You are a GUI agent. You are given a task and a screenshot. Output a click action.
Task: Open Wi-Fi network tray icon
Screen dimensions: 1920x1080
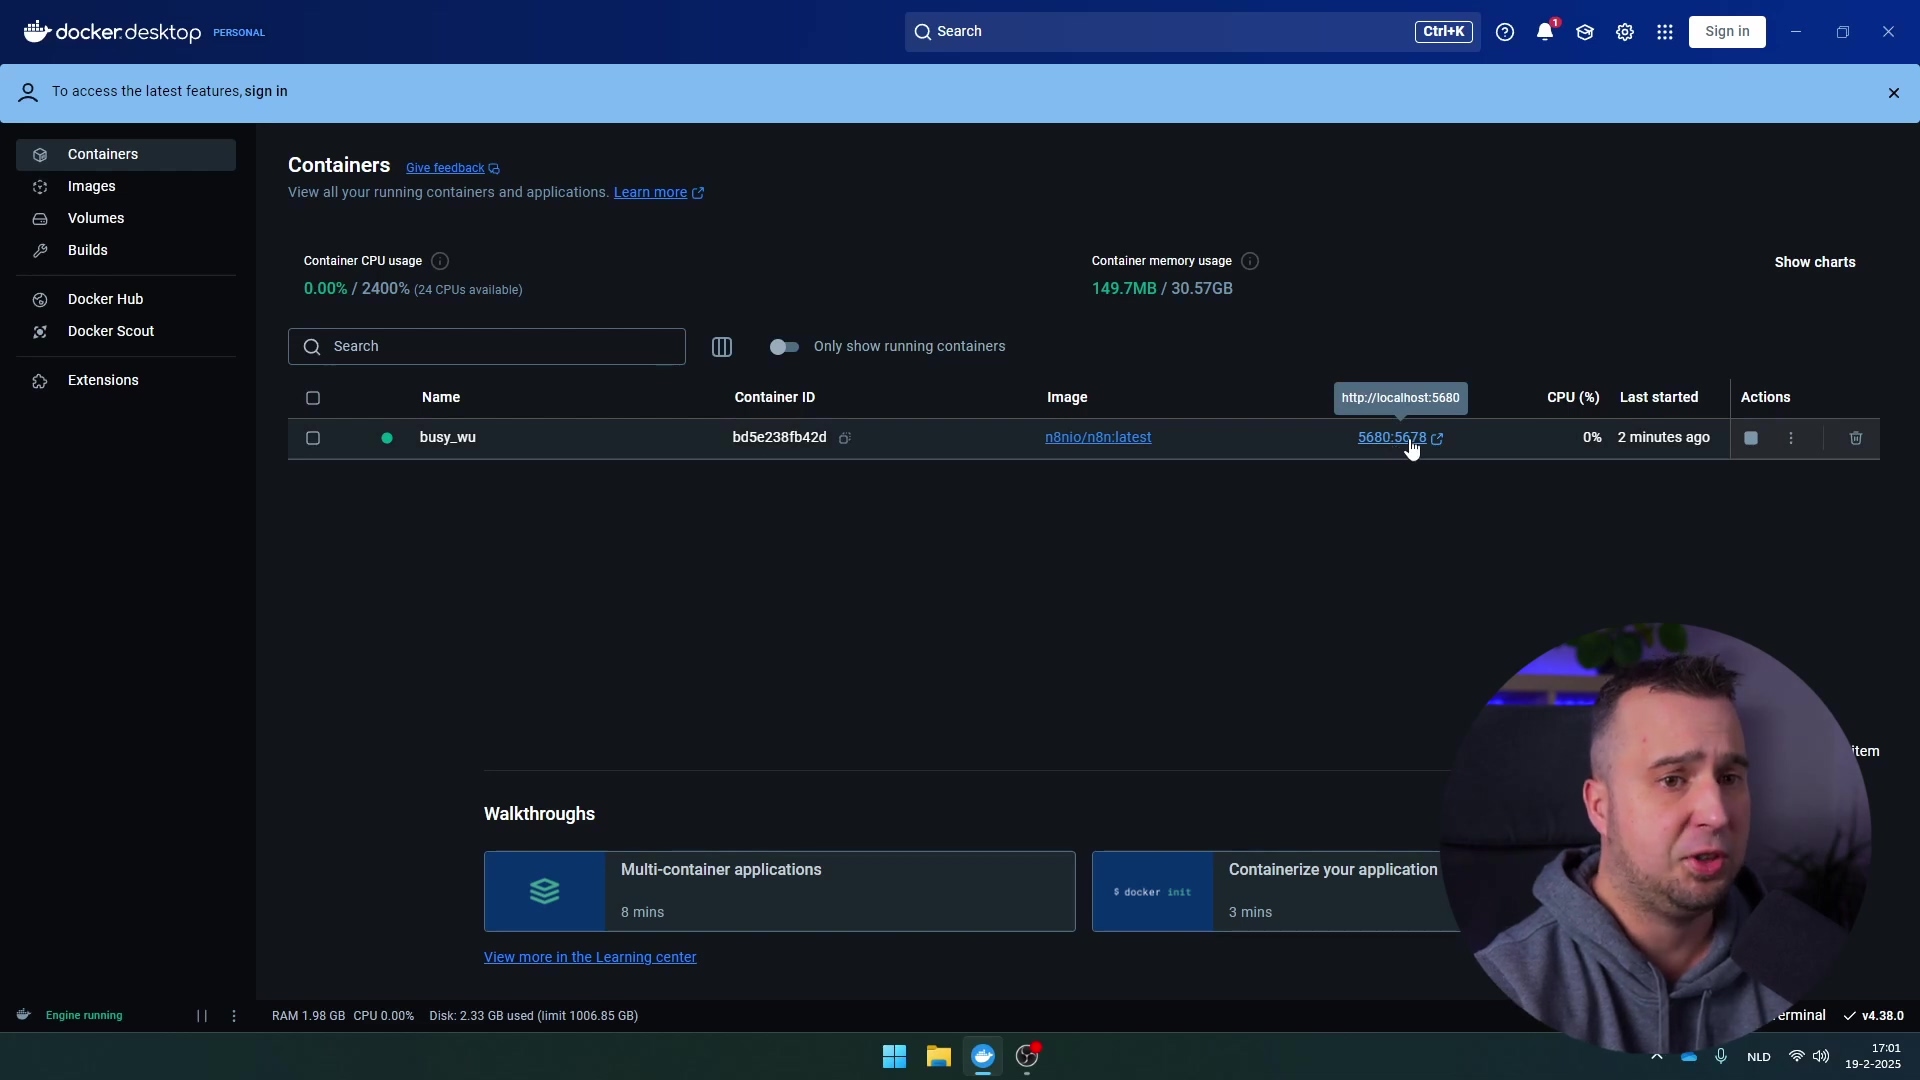click(x=1797, y=1057)
